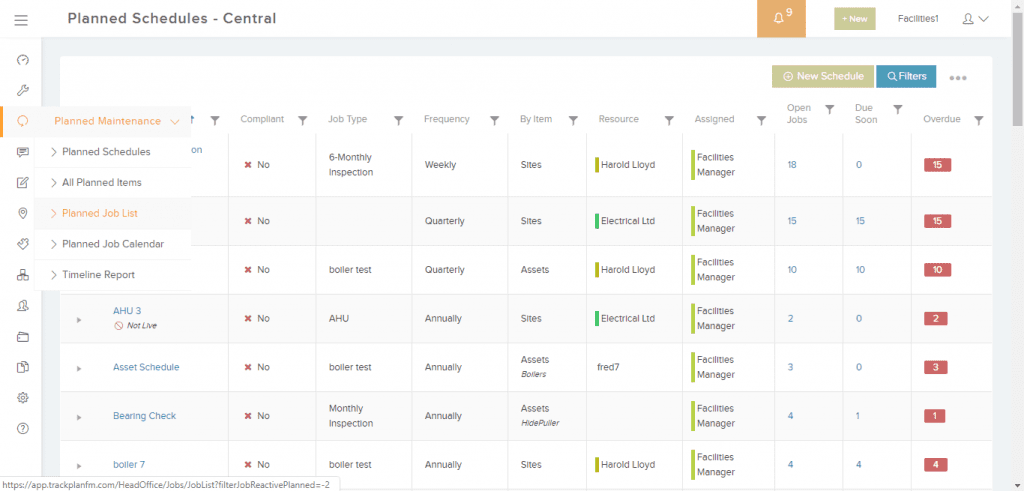Open the edit notepad sidebar icon
This screenshot has width=1024, height=491.
[x=23, y=183]
